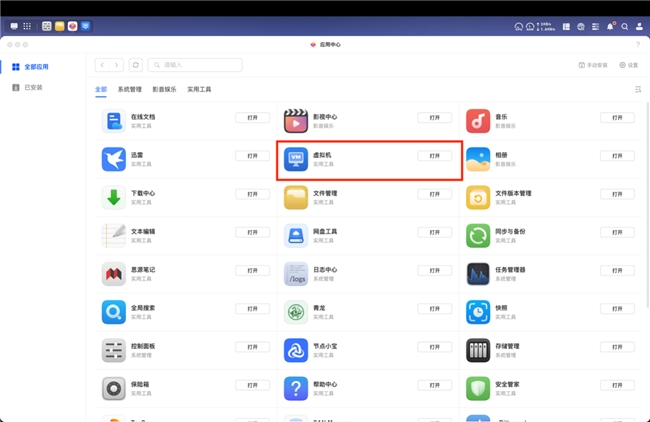
Task: Click the 文件管理 folder icon
Action: pyautogui.click(x=296, y=197)
